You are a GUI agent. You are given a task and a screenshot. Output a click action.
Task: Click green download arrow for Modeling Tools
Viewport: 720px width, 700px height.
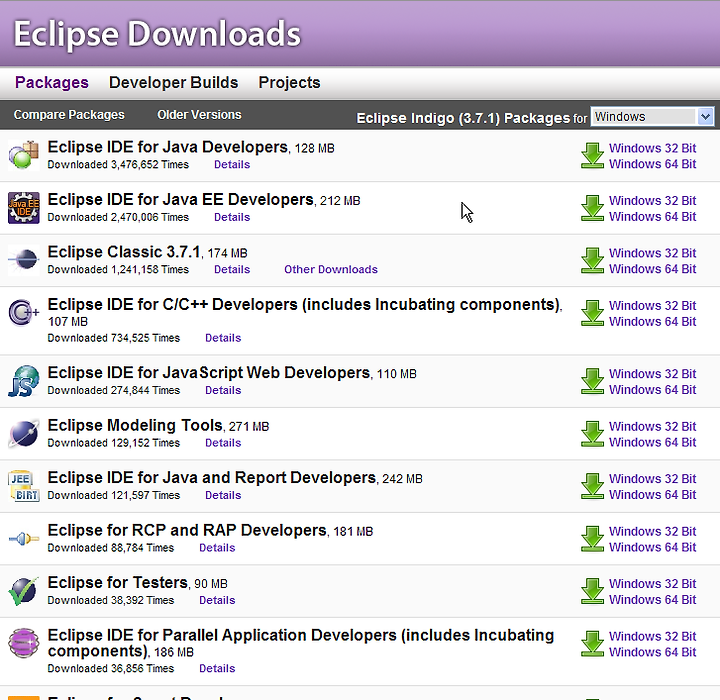pos(592,434)
